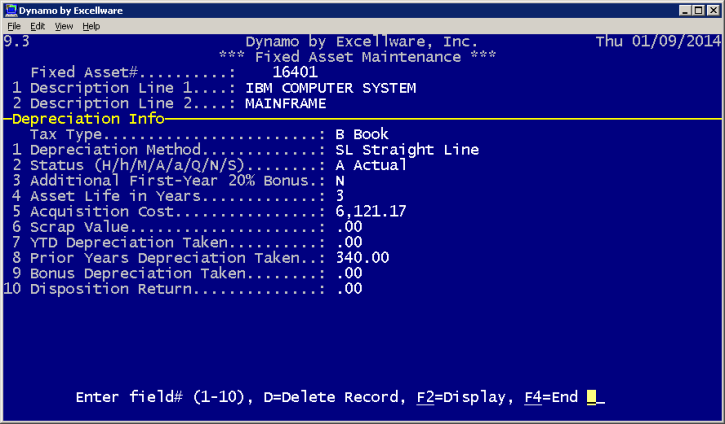725x424 pixels.
Task: Click description value IBM COMPUTER SYSTEM
Action: 331,88
